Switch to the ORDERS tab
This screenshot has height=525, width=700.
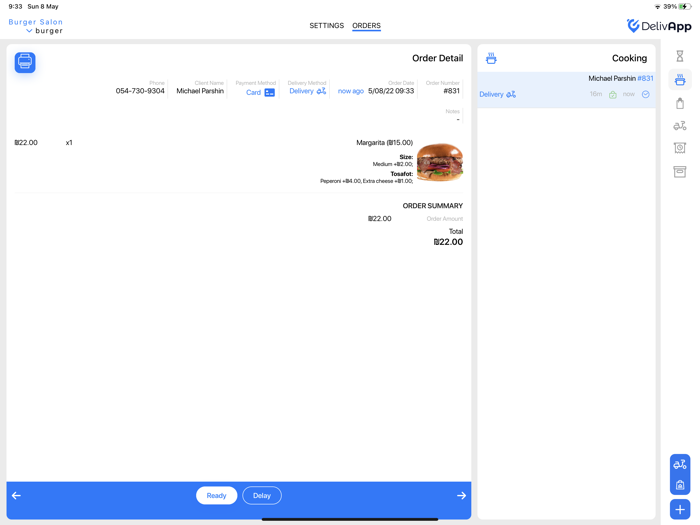pyautogui.click(x=366, y=25)
